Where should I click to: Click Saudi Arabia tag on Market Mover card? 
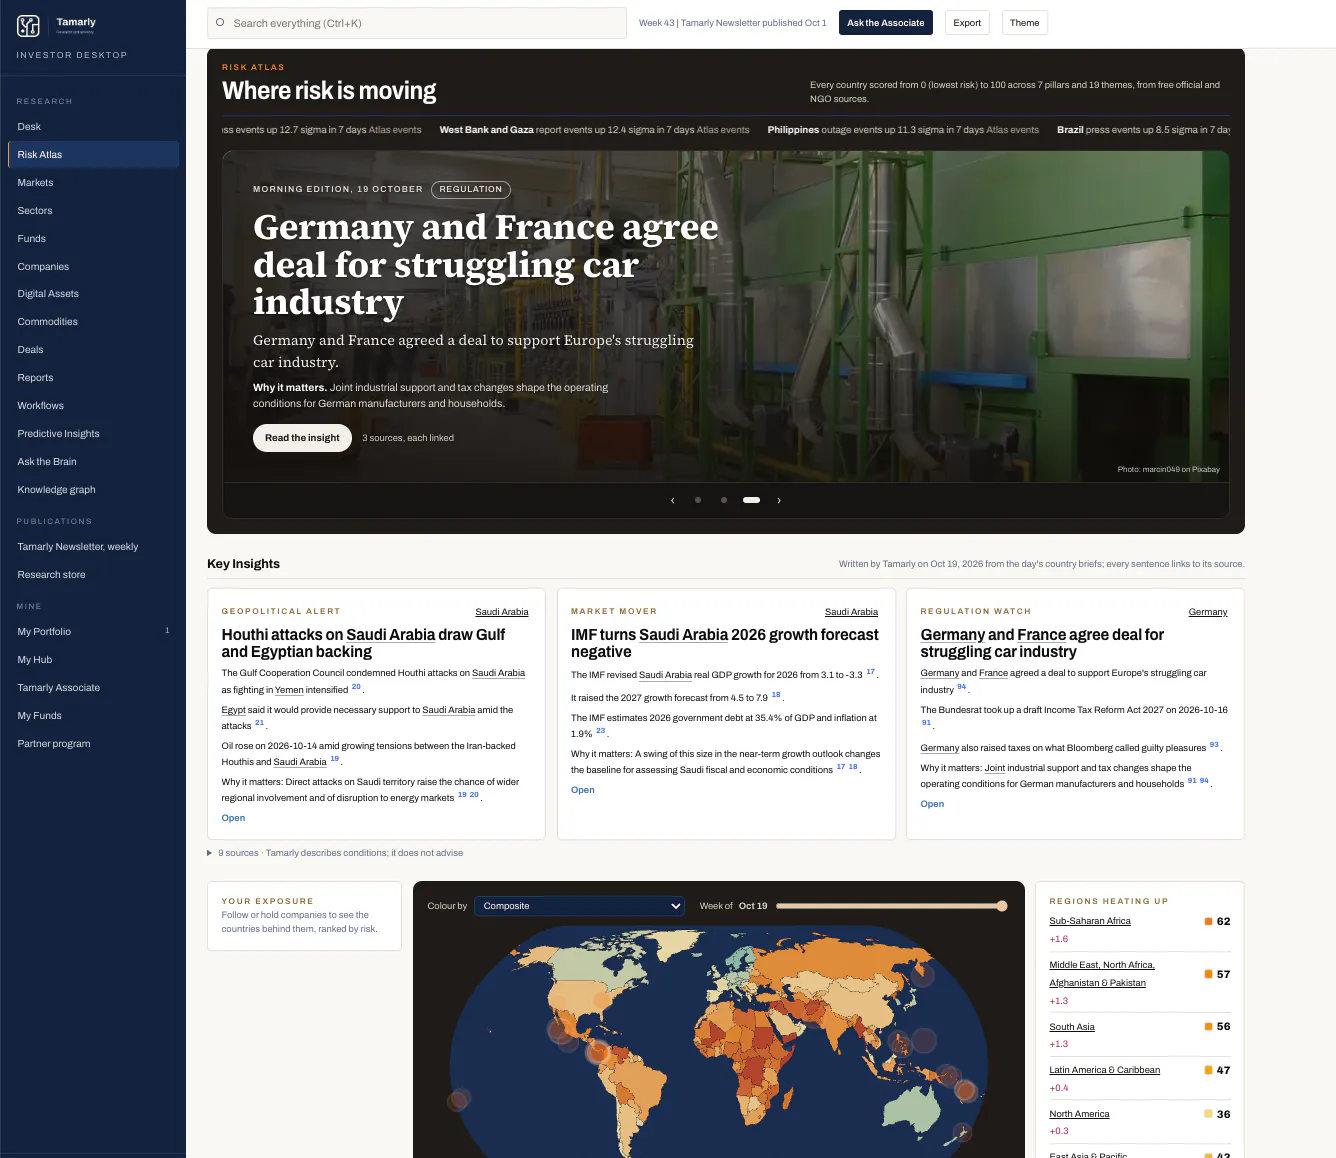851,612
